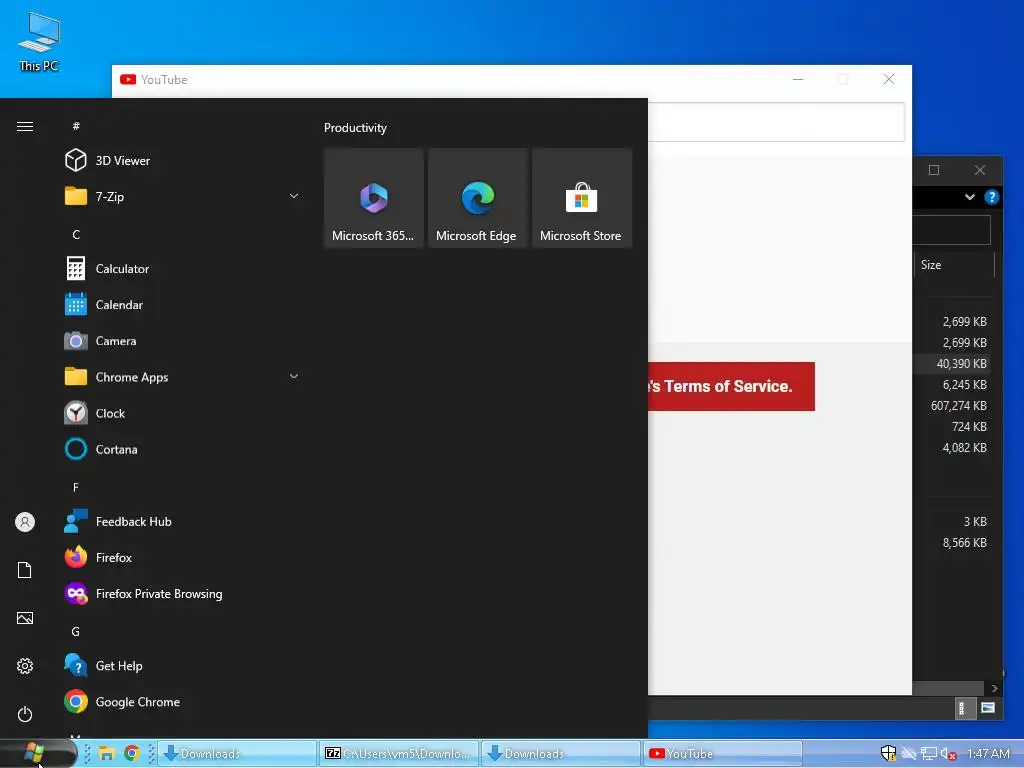
Task: Open Feedback Hub
Action: [183, 521]
